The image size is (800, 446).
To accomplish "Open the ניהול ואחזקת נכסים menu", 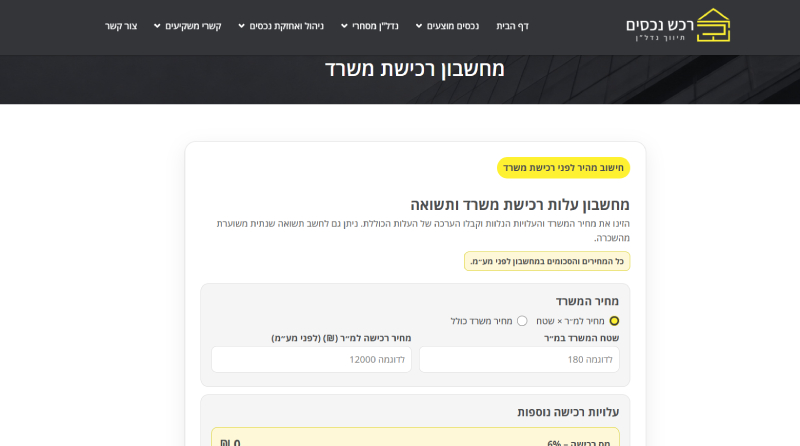I will 286,26.
